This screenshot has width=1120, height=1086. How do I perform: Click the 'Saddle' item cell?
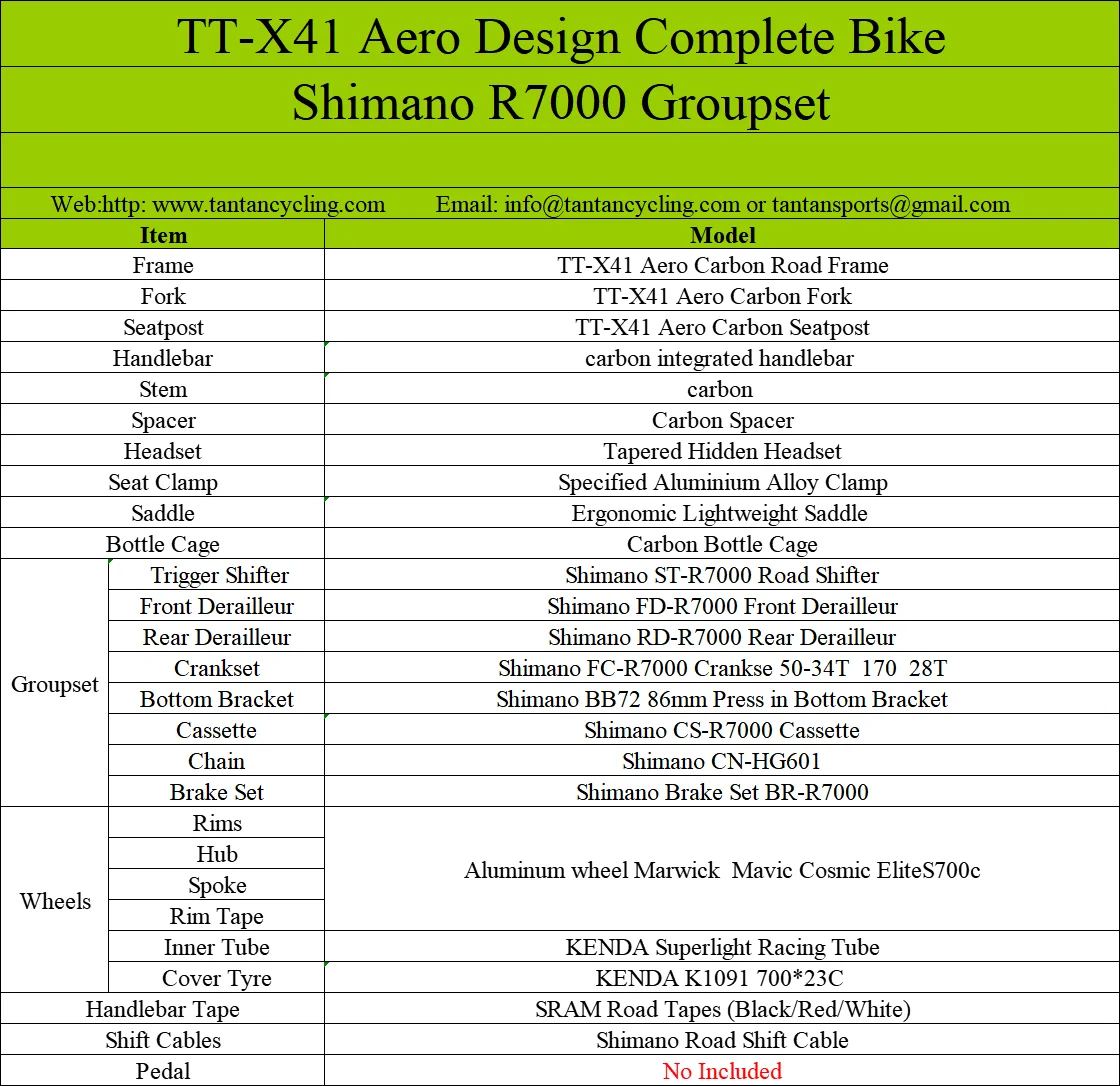(162, 513)
